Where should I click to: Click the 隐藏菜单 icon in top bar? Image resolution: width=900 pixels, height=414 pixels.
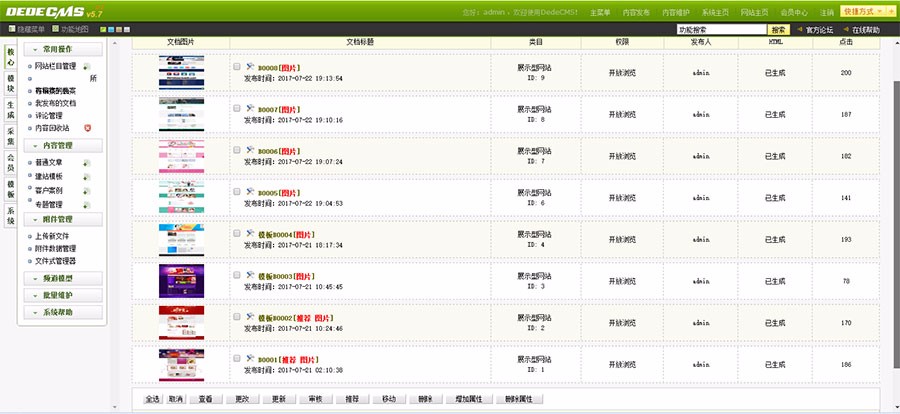coord(10,30)
